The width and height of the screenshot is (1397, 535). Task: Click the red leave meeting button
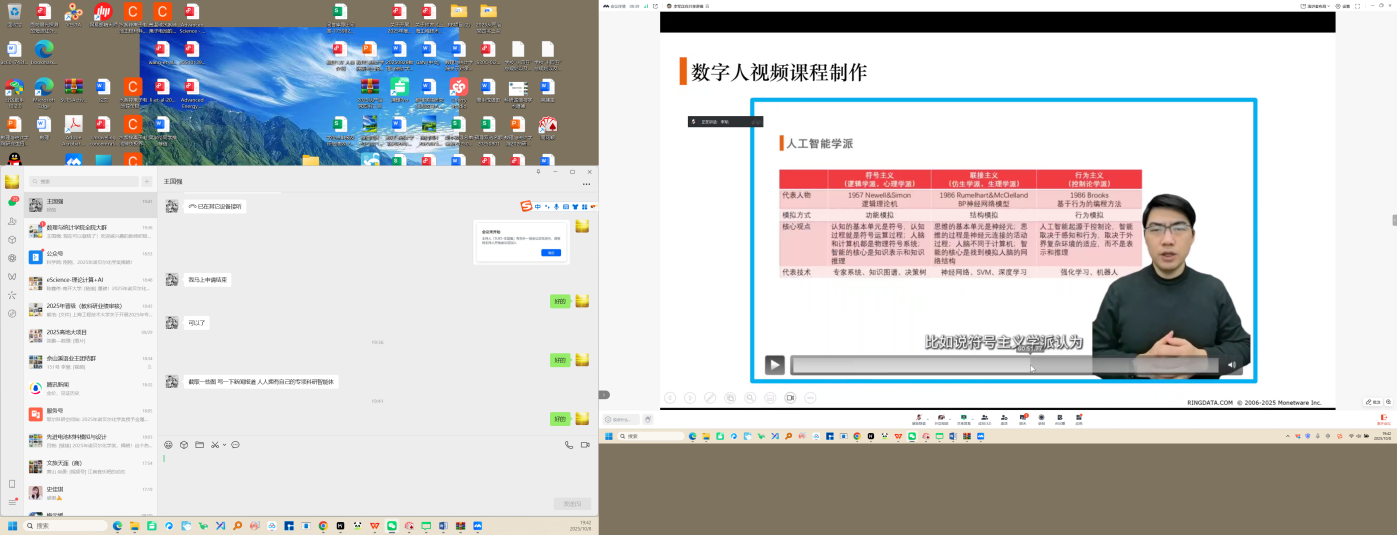1384,419
